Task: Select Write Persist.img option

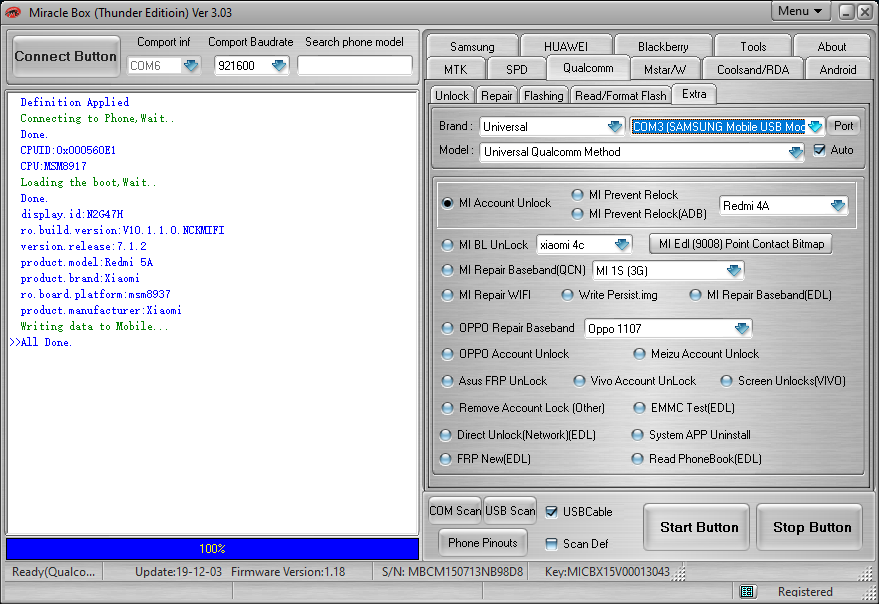Action: click(x=567, y=294)
